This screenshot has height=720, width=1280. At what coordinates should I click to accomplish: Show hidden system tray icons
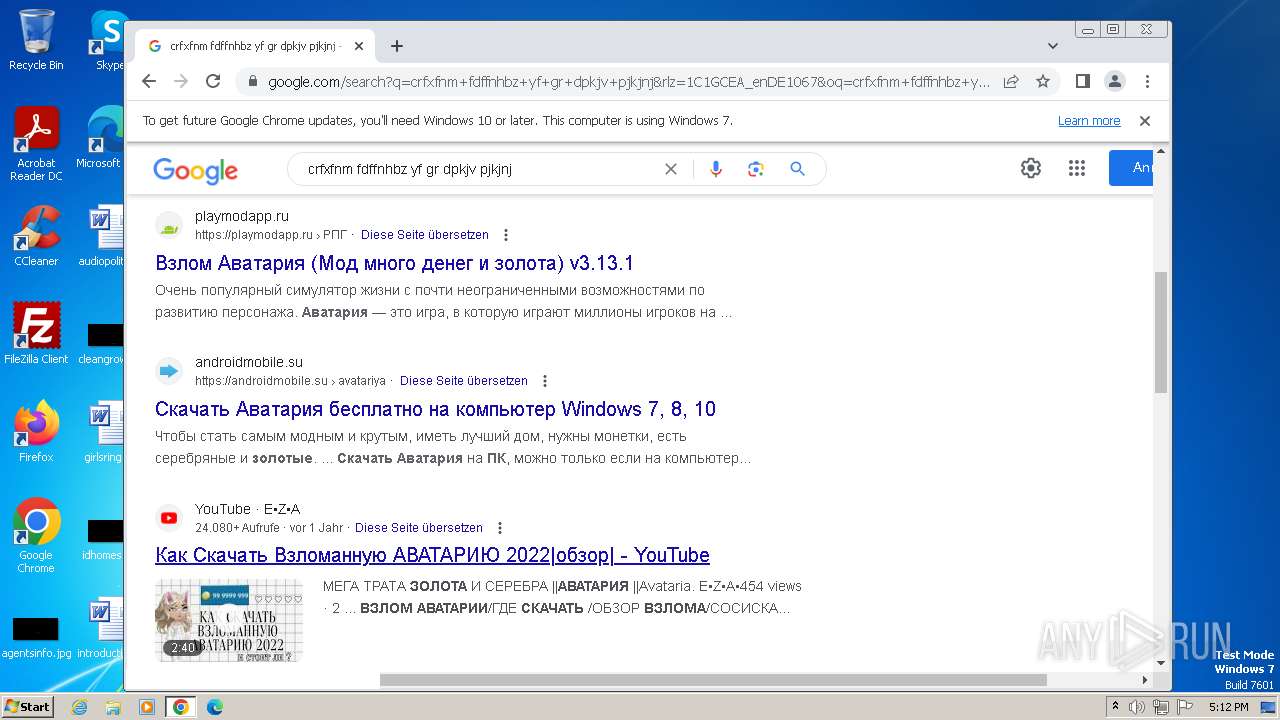point(1116,707)
